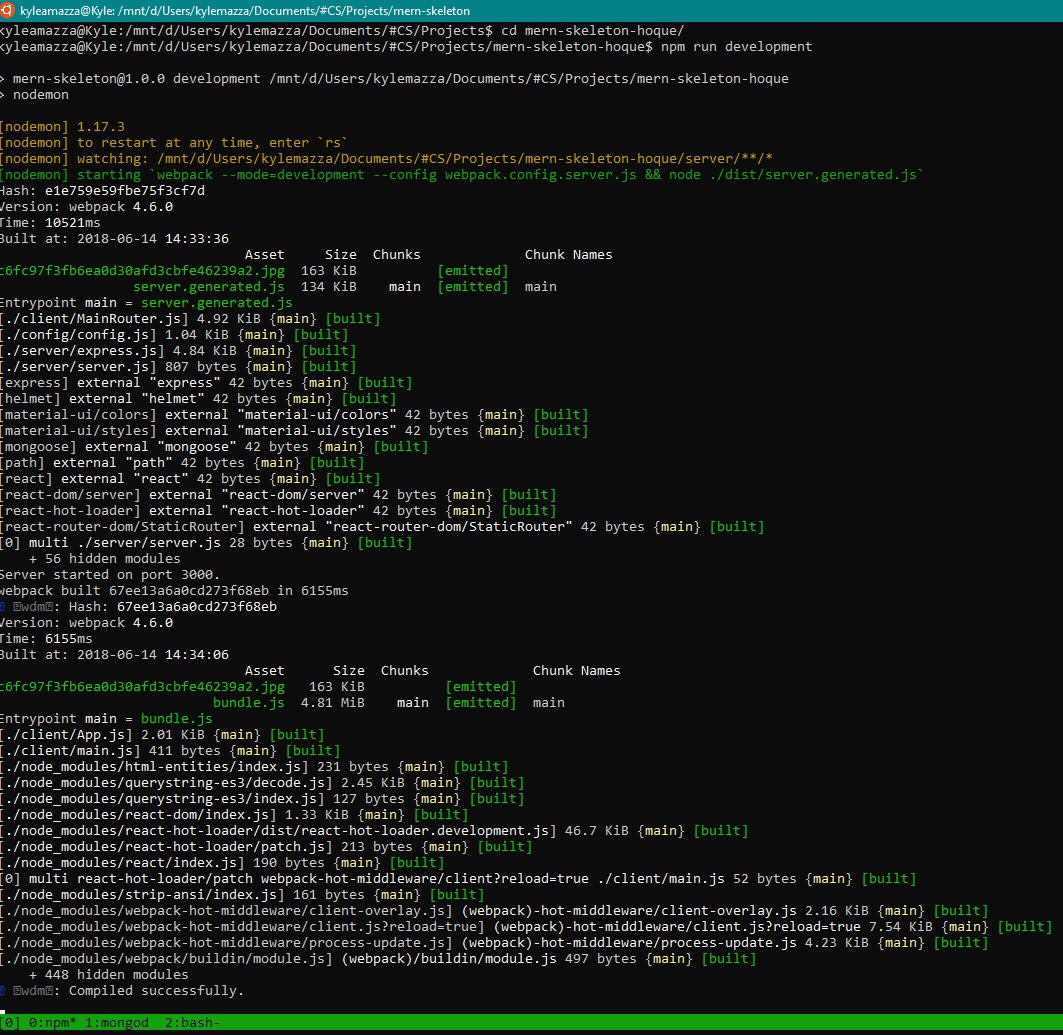1063x1035 pixels.
Task: Select the 0:npm* tmux window tab
Action: click(52, 1022)
